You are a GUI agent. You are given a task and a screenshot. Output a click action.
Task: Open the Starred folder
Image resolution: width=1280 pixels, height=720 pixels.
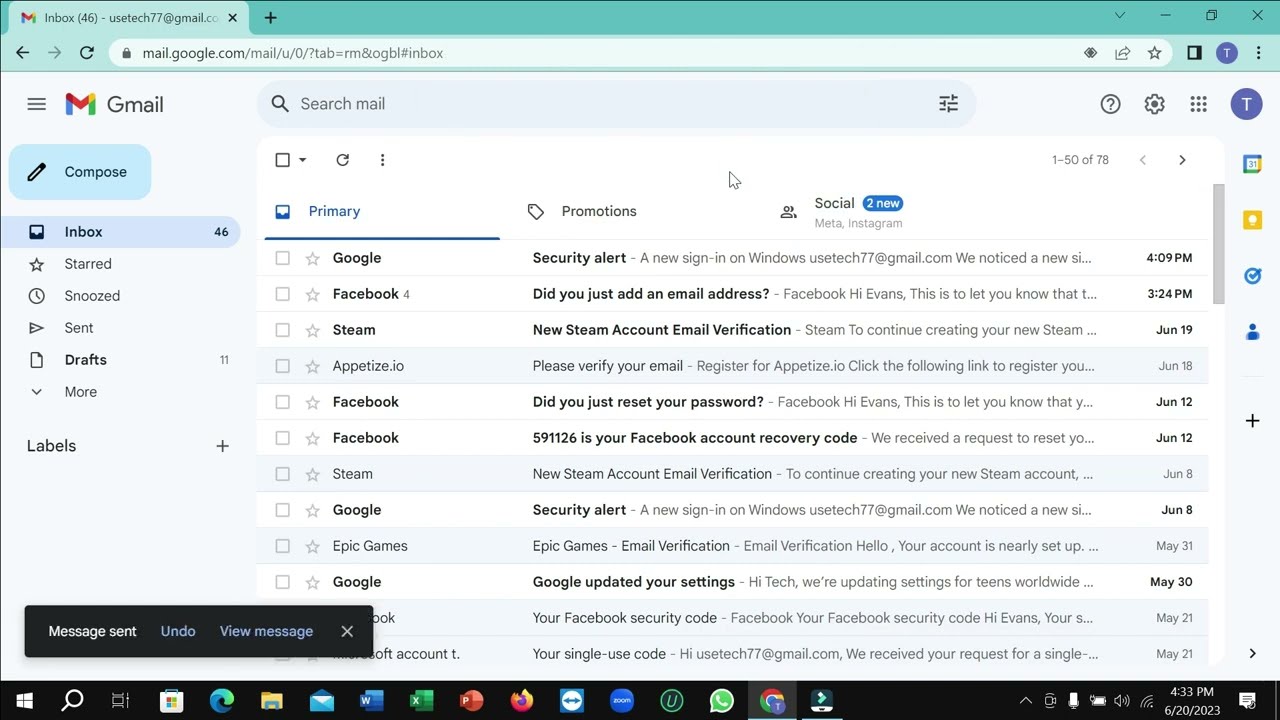tap(120, 264)
